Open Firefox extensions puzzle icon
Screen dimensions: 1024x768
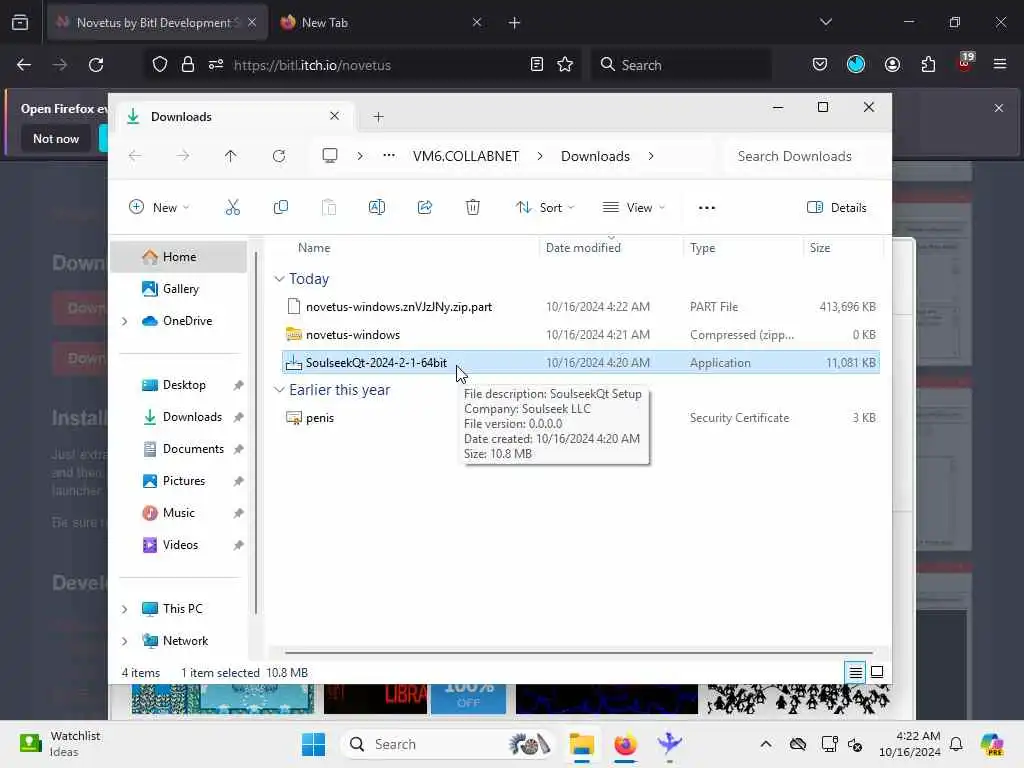(x=928, y=64)
